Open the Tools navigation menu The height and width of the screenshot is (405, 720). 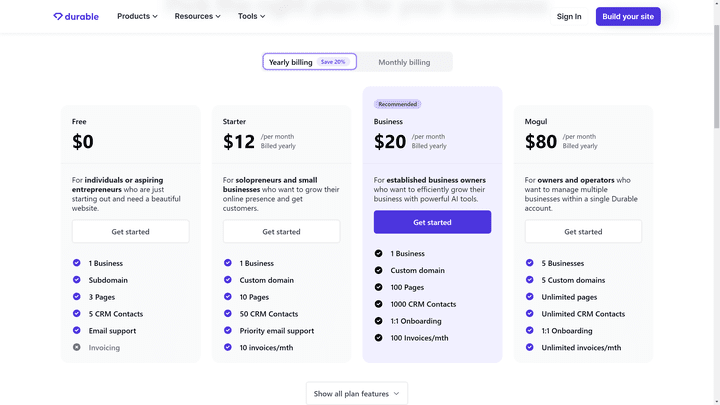coord(251,16)
